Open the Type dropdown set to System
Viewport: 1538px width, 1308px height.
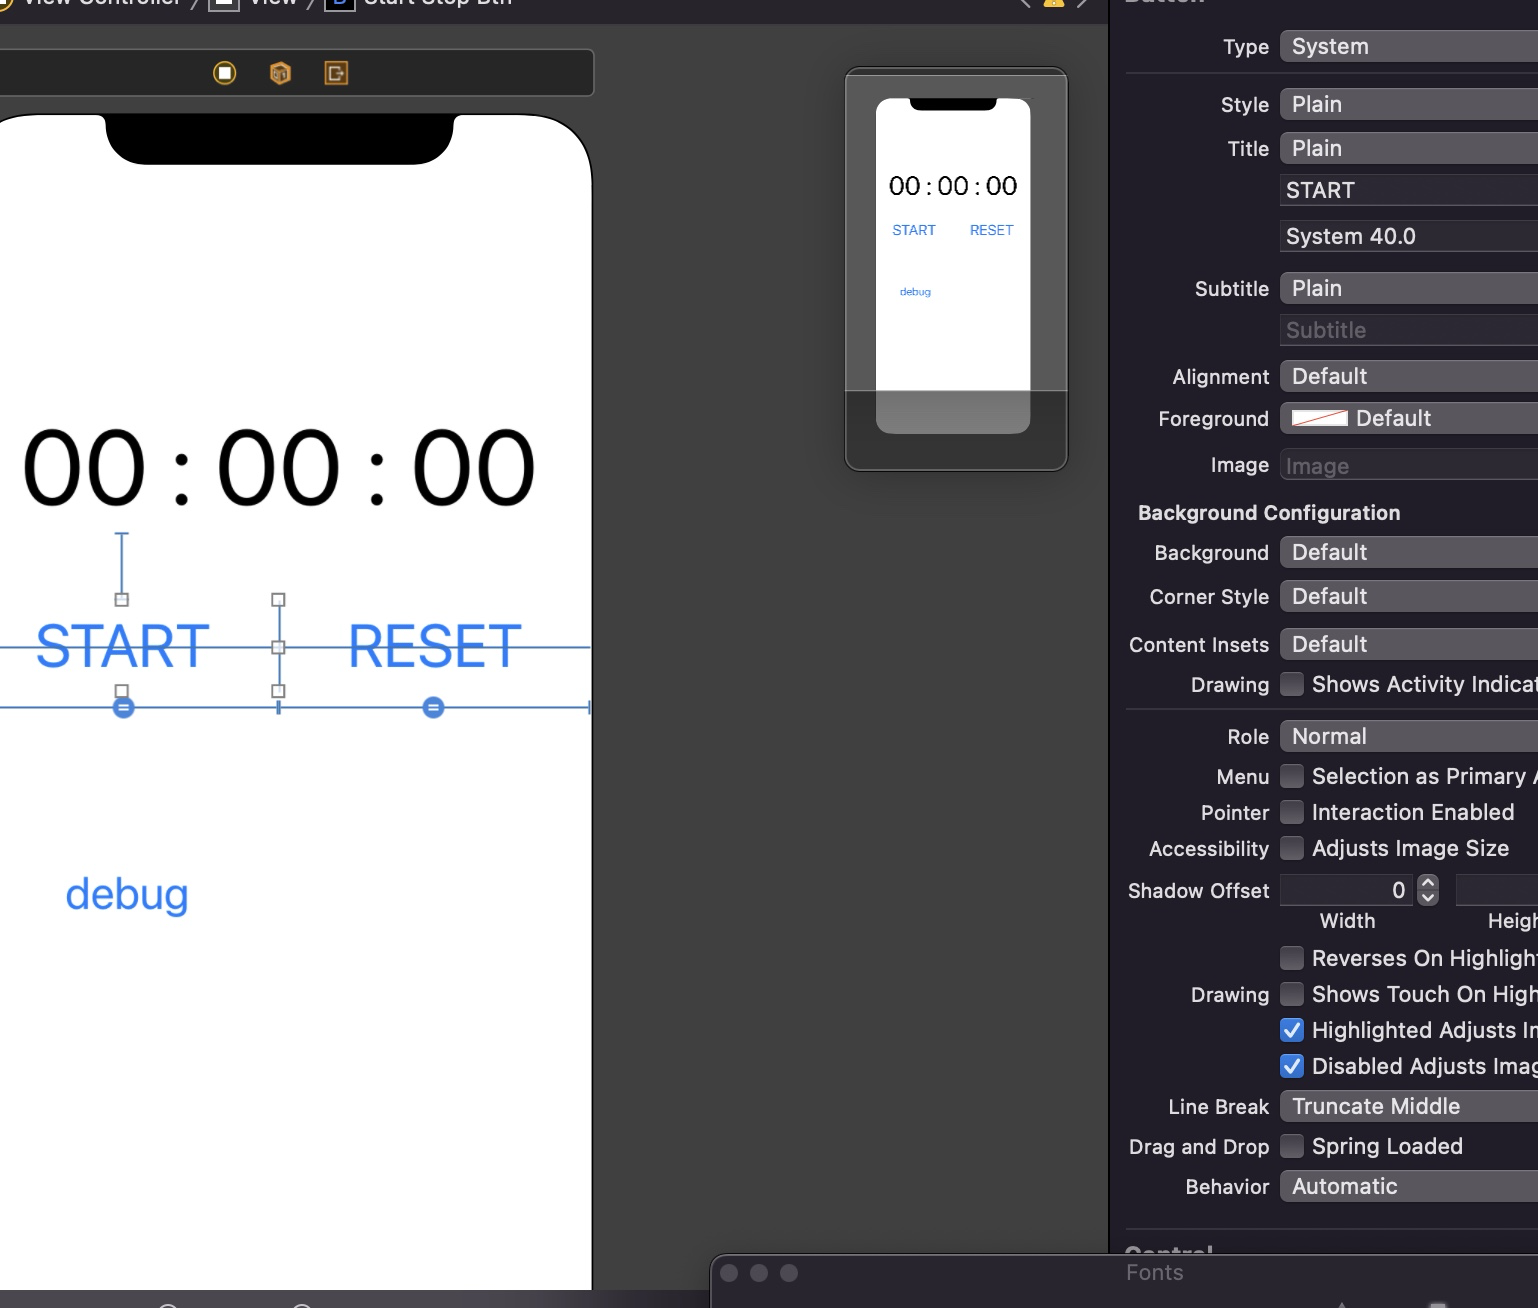[1409, 46]
